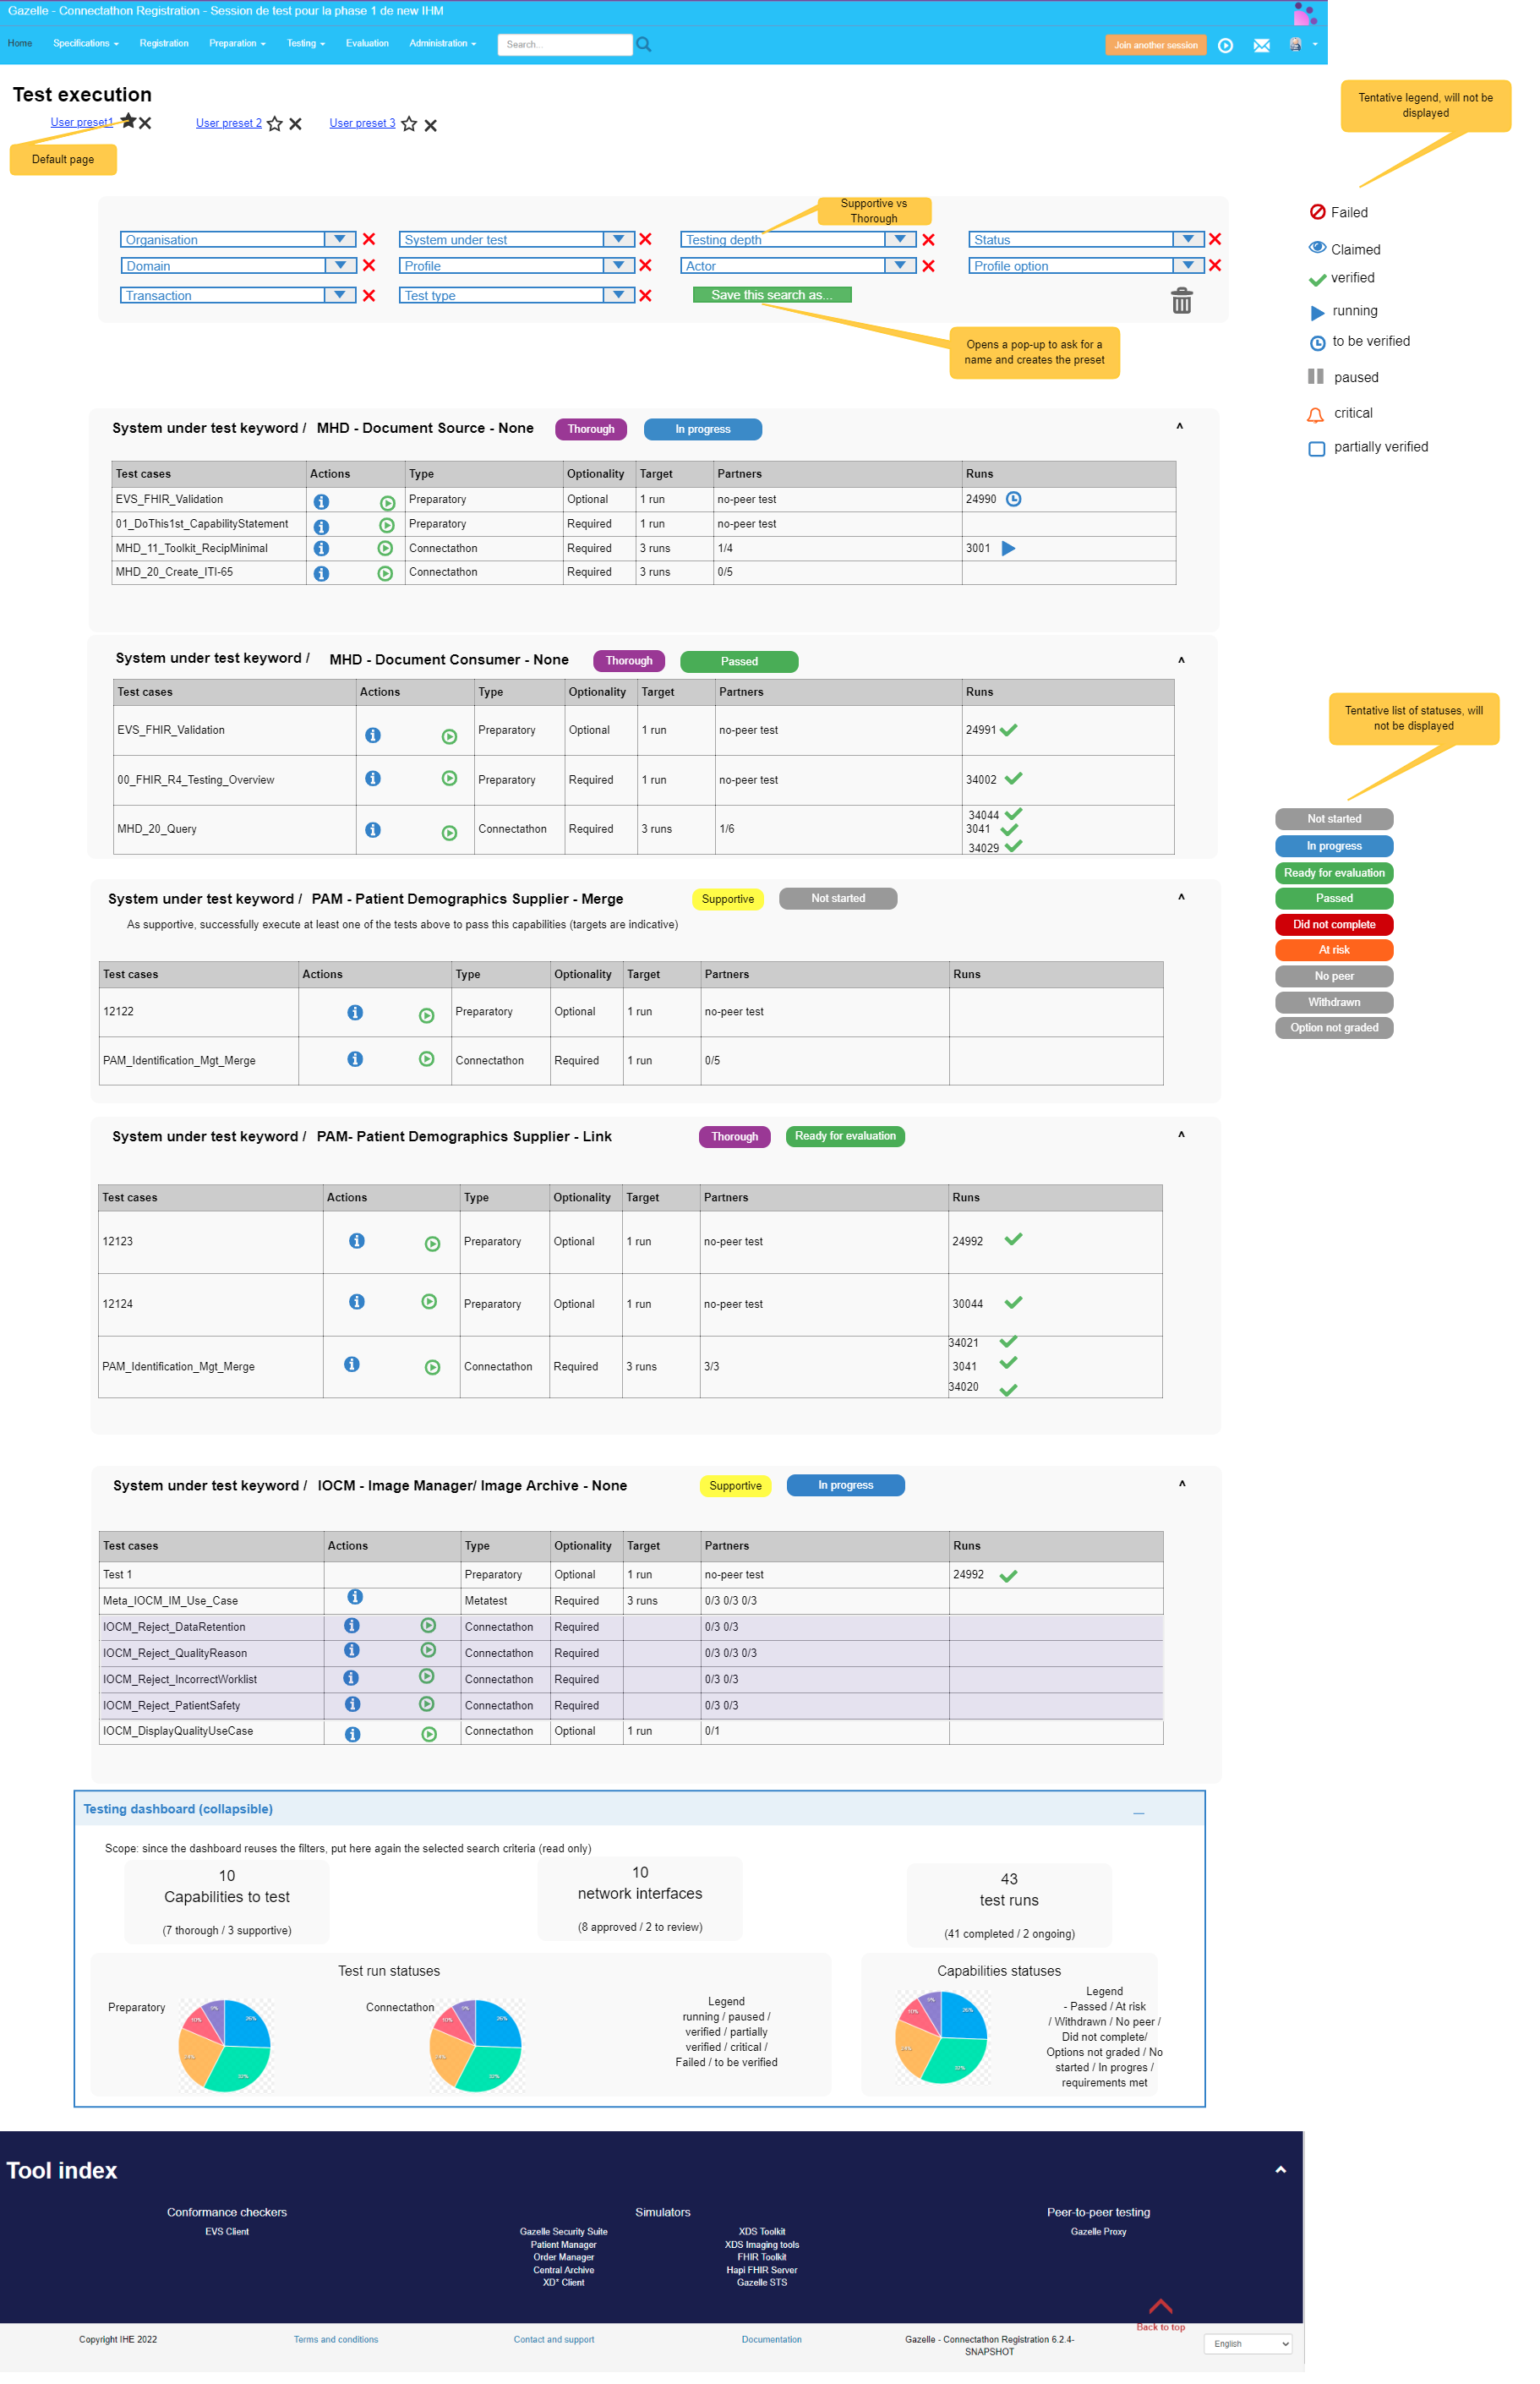Click the Capabilities statuses pie chart

(x=941, y=2037)
